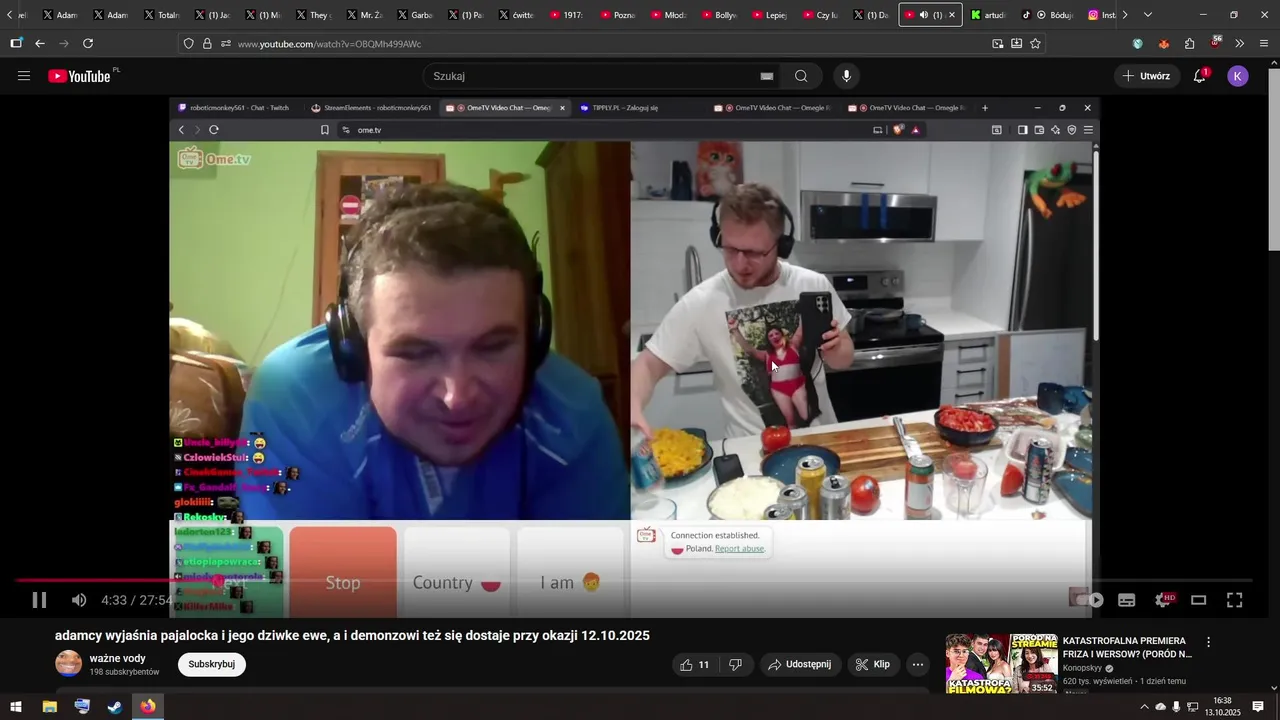The width and height of the screenshot is (1280, 720).
Task: Open picture-in-picture from address bar
Action: tap(998, 44)
